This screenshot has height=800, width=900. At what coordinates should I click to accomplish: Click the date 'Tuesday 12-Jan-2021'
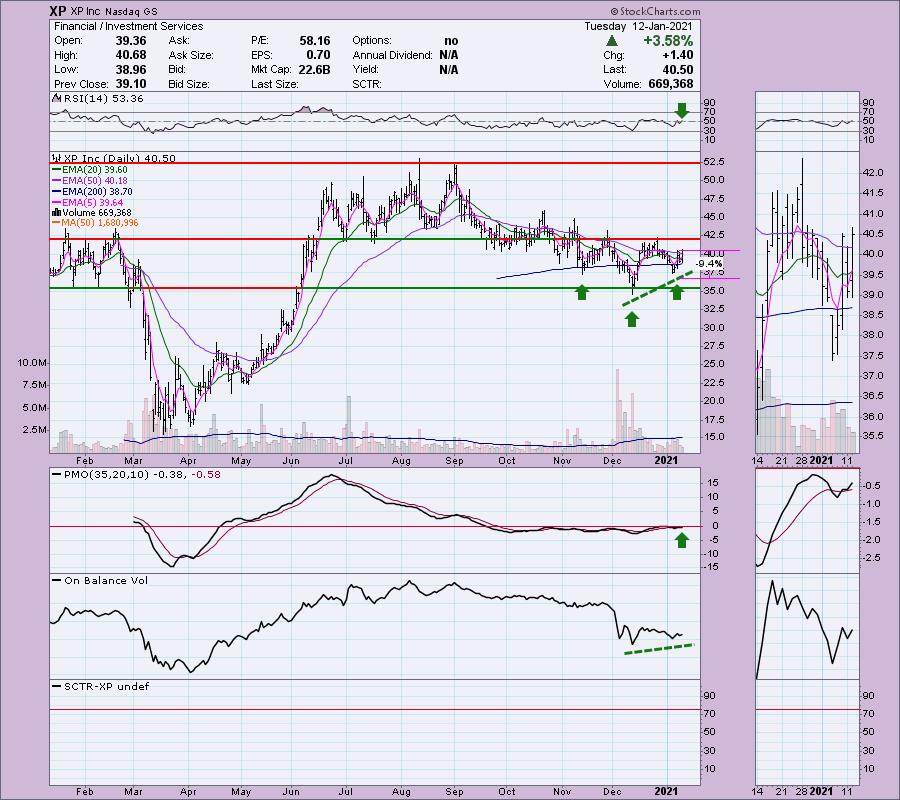[x=638, y=26]
